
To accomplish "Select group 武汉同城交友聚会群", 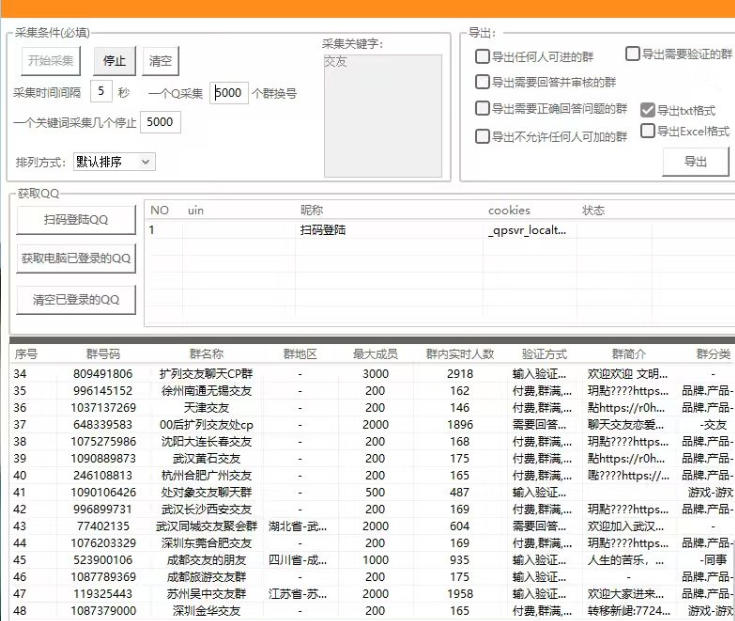I will [x=206, y=526].
